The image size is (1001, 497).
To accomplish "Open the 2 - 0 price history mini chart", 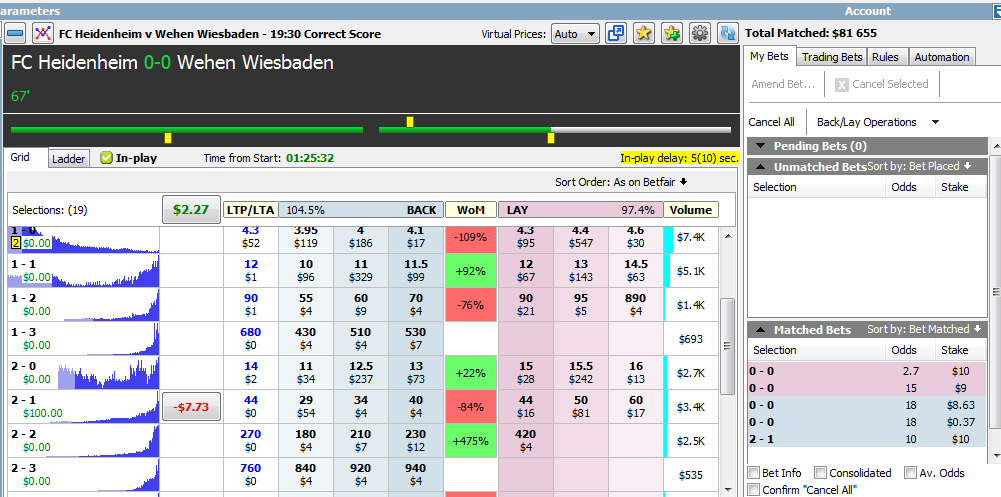I will [83, 373].
